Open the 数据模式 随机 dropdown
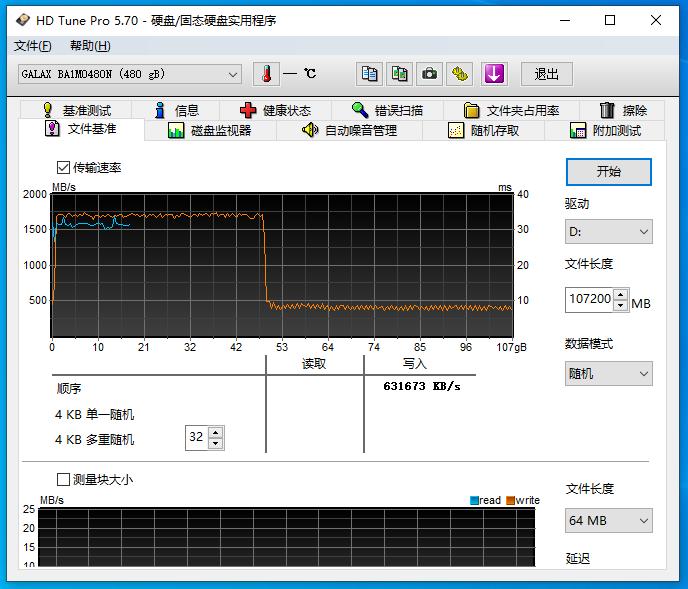 (x=609, y=374)
